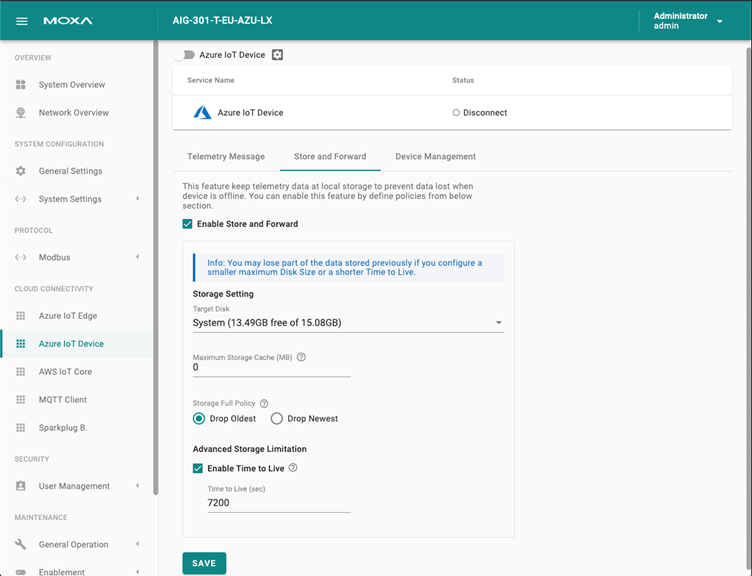
Task: Click the General Settings gear icon
Action: point(21,171)
